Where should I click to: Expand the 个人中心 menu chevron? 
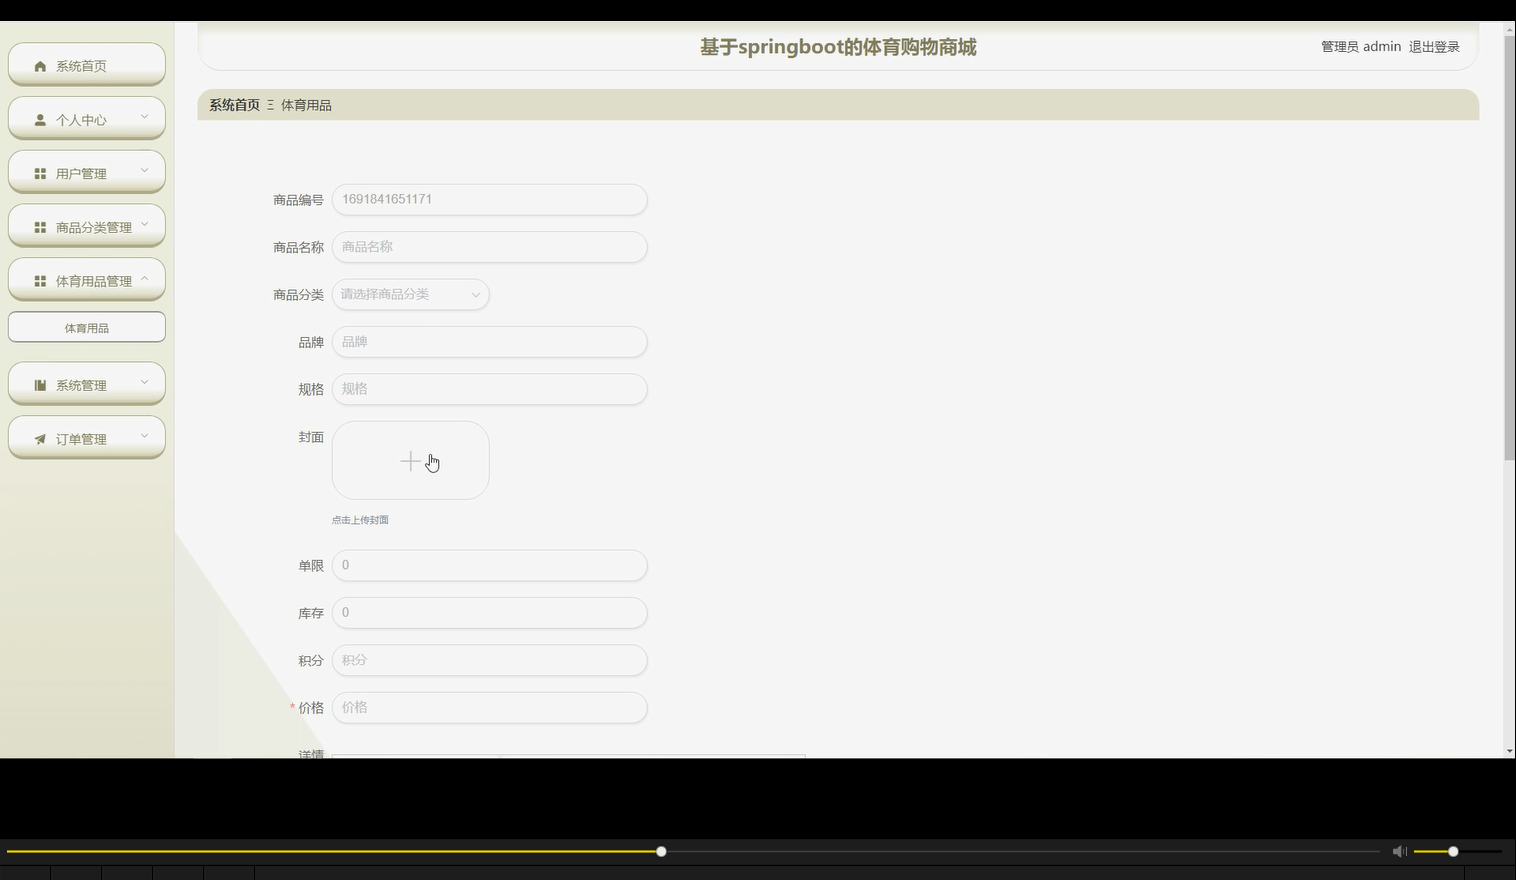pos(144,117)
